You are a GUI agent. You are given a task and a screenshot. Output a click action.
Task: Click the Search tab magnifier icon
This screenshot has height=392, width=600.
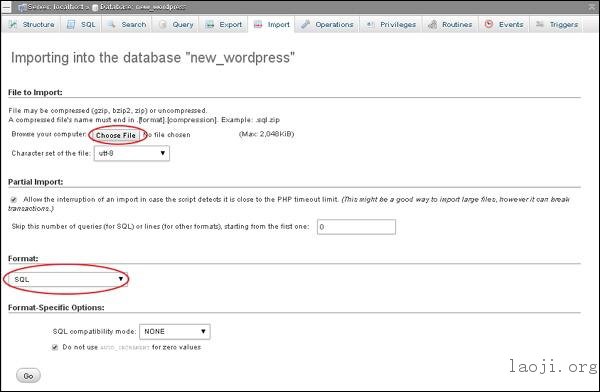[x=112, y=24]
